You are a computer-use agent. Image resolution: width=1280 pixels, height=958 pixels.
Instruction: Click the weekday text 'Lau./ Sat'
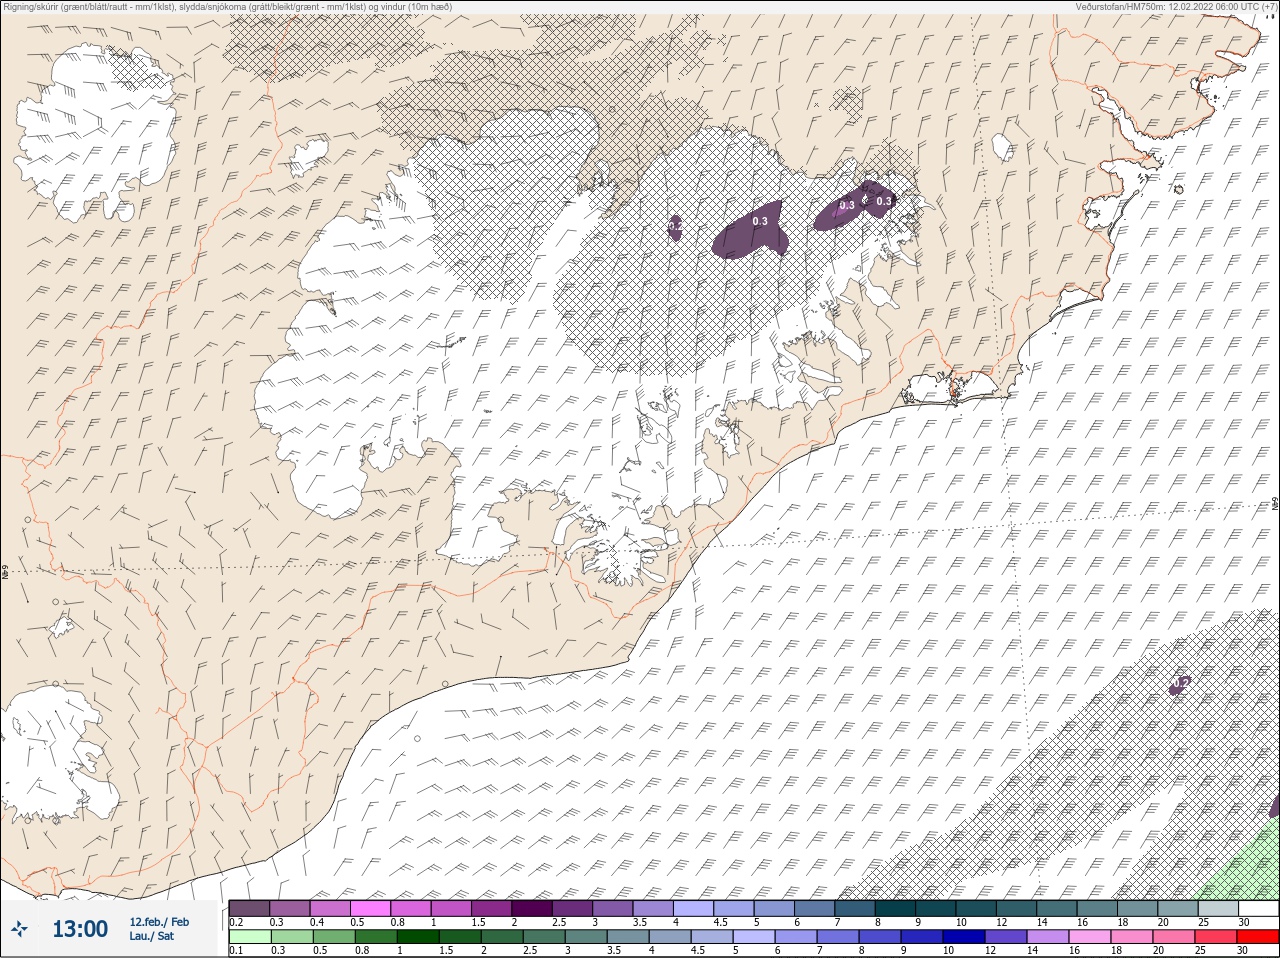point(151,936)
